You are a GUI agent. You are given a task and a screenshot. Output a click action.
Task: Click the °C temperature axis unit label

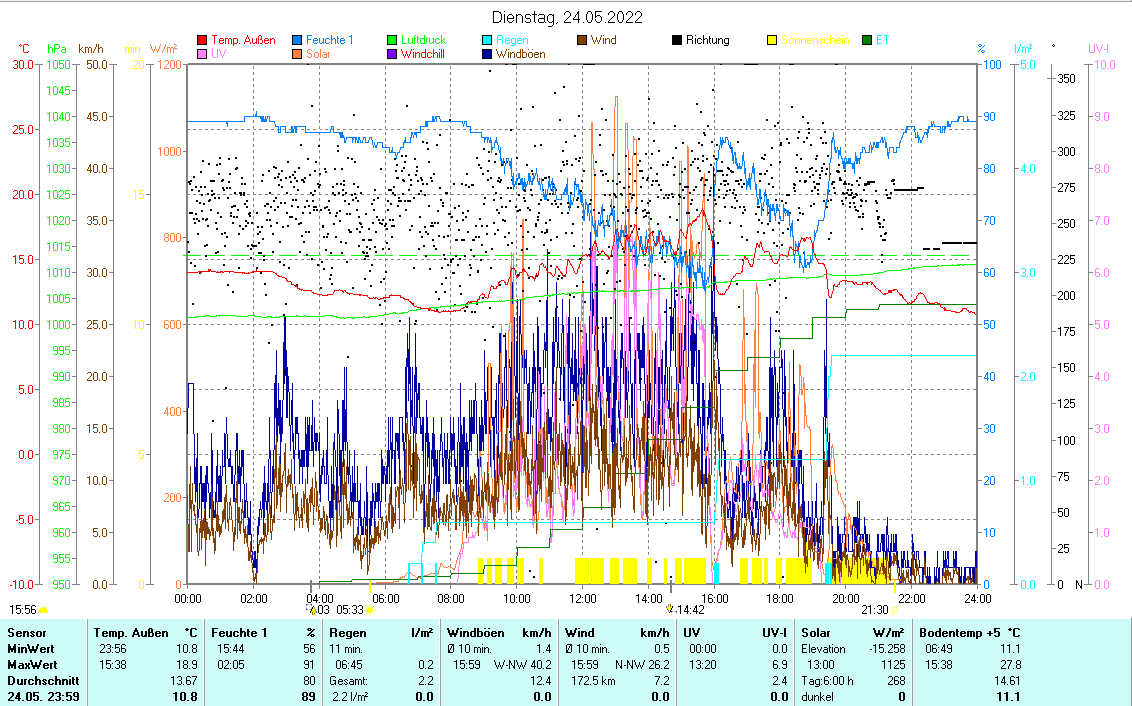click(x=24, y=48)
